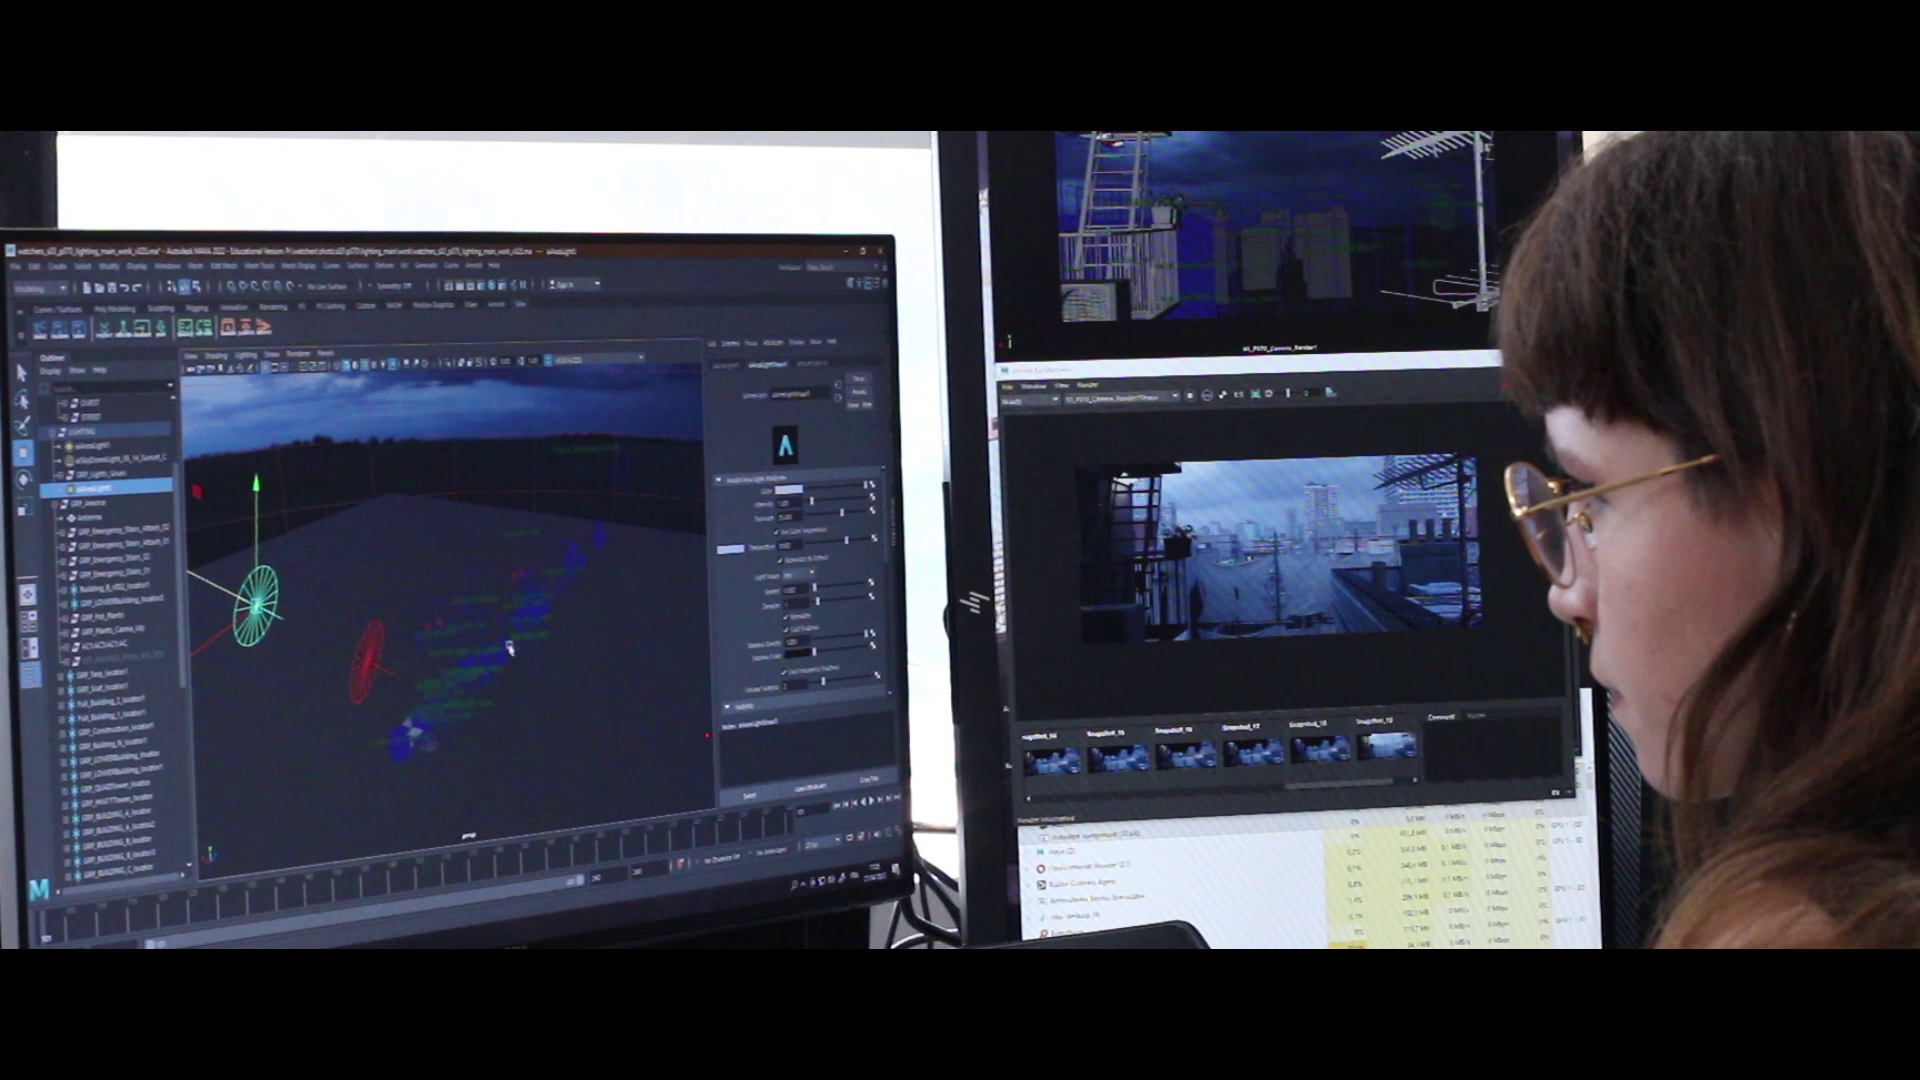This screenshot has height=1080, width=1920.
Task: Click the Arnold logo in Attribute Editor
Action: point(785,445)
